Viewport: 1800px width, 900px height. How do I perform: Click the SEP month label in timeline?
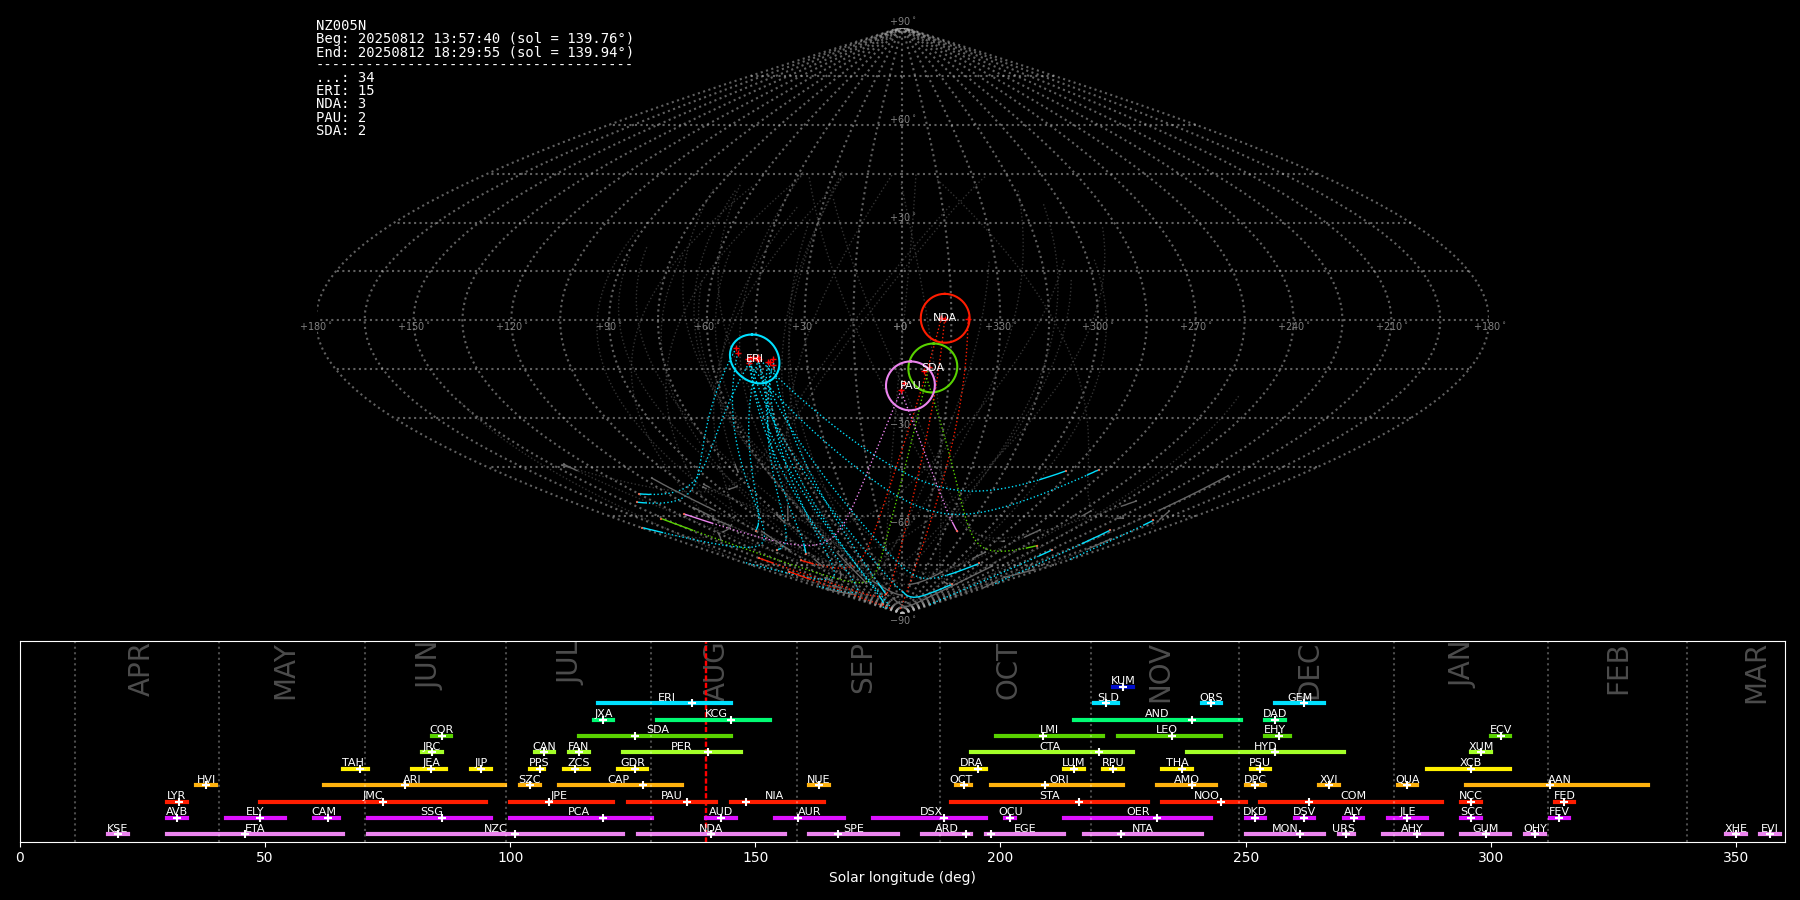pos(862,669)
